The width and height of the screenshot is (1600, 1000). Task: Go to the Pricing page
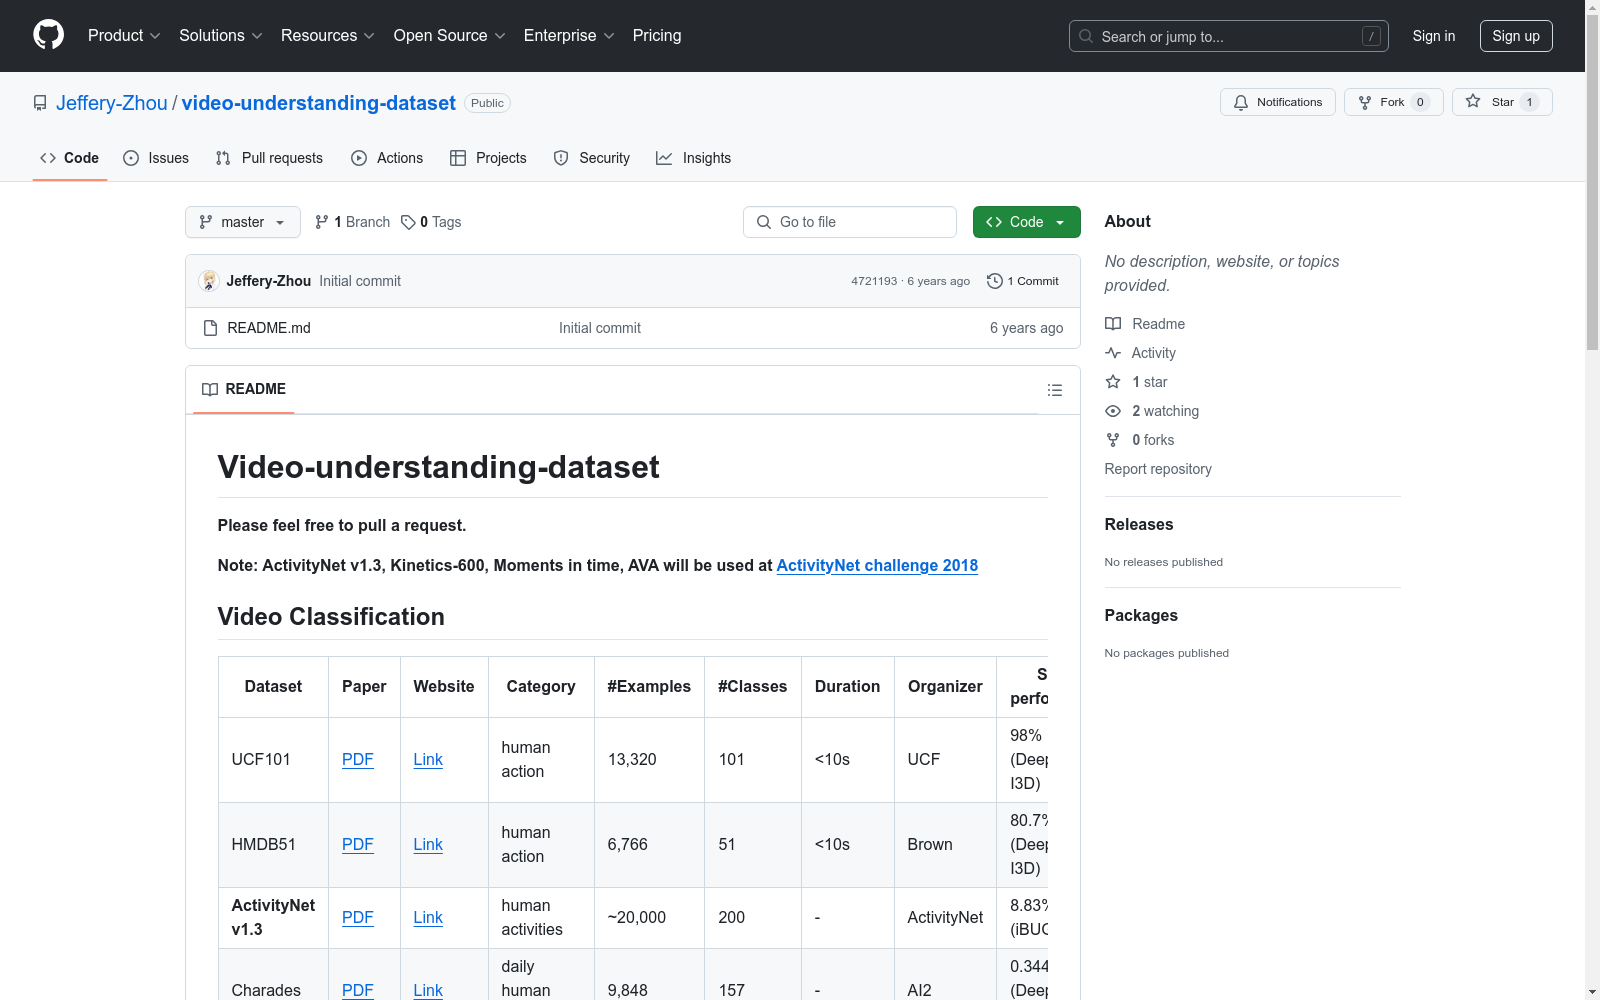pyautogui.click(x=657, y=36)
